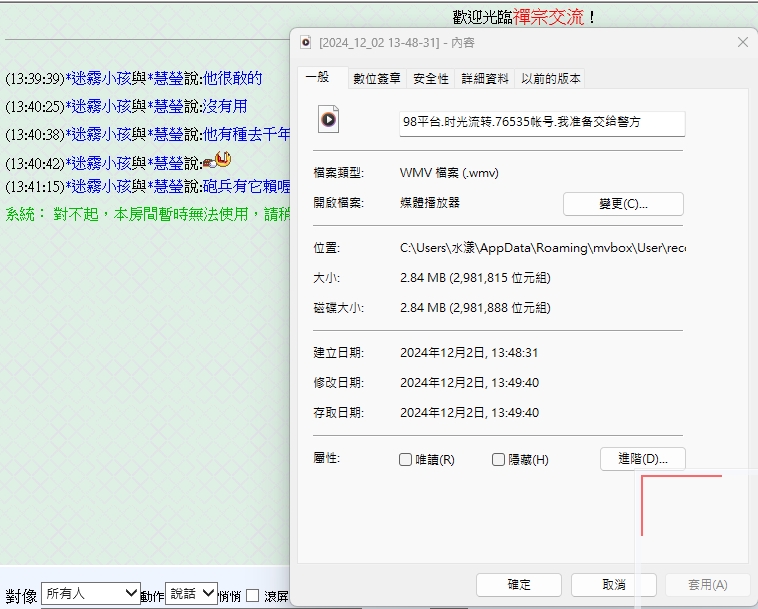Viewport: 758px width, 609px height.
Task: Click the 13:40:38 chat message line
Action: (147, 134)
